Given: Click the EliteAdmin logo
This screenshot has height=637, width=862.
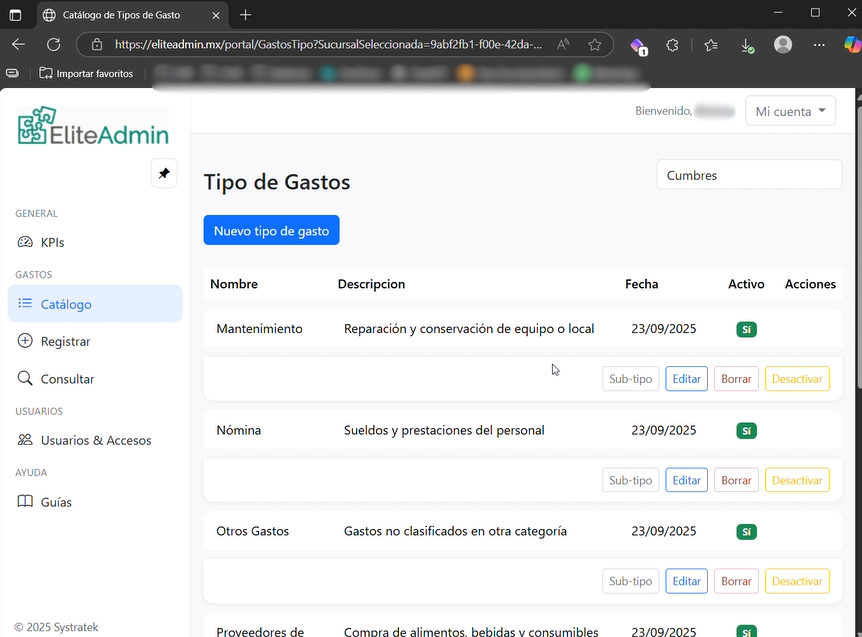Looking at the screenshot, I should (x=93, y=127).
